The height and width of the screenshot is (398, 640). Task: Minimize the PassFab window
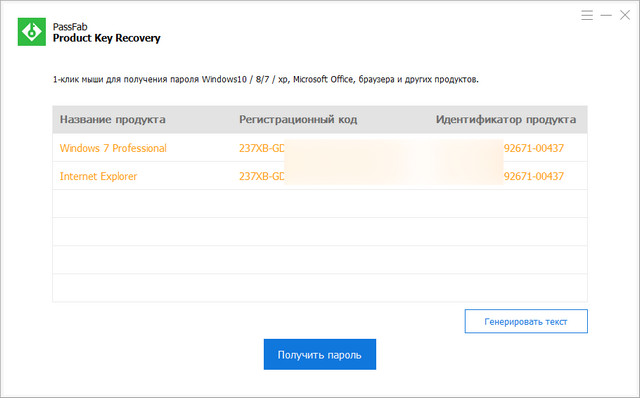coord(606,16)
